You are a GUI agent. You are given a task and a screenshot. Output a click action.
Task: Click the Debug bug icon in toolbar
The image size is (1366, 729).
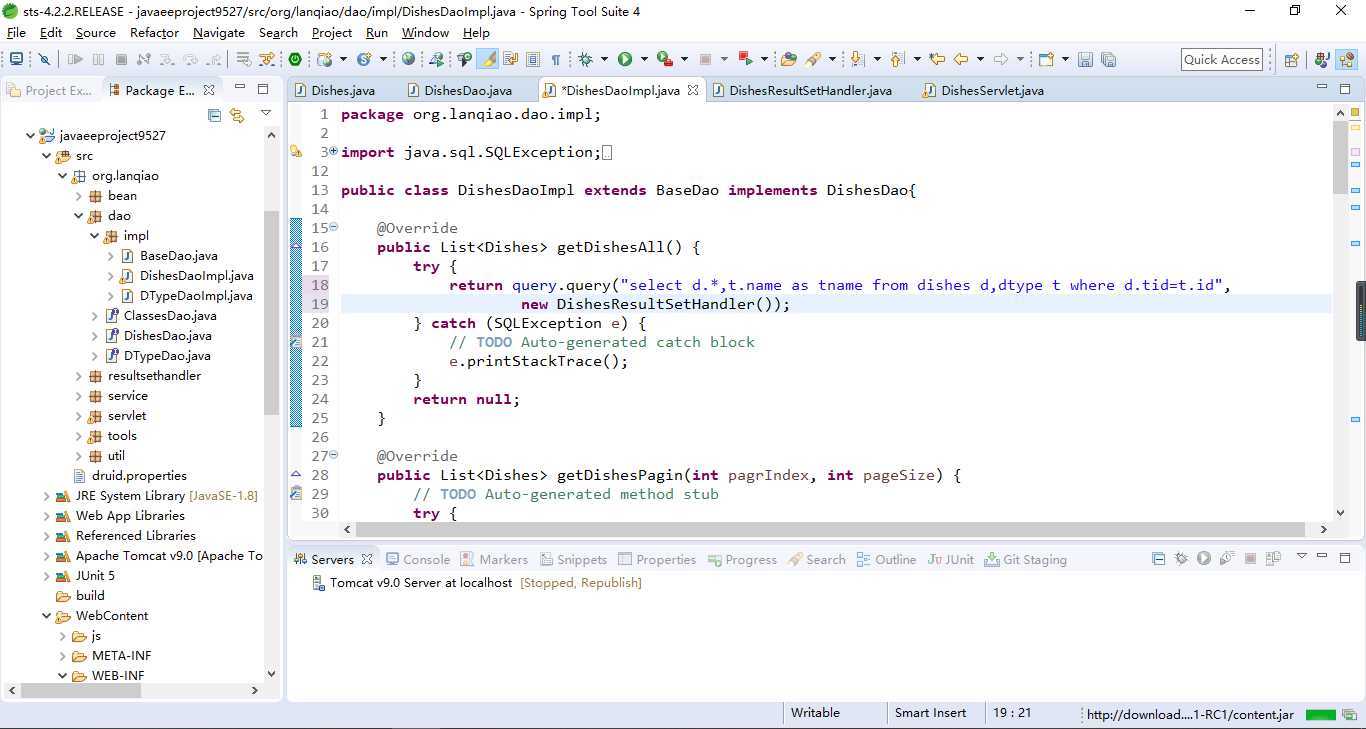point(586,59)
